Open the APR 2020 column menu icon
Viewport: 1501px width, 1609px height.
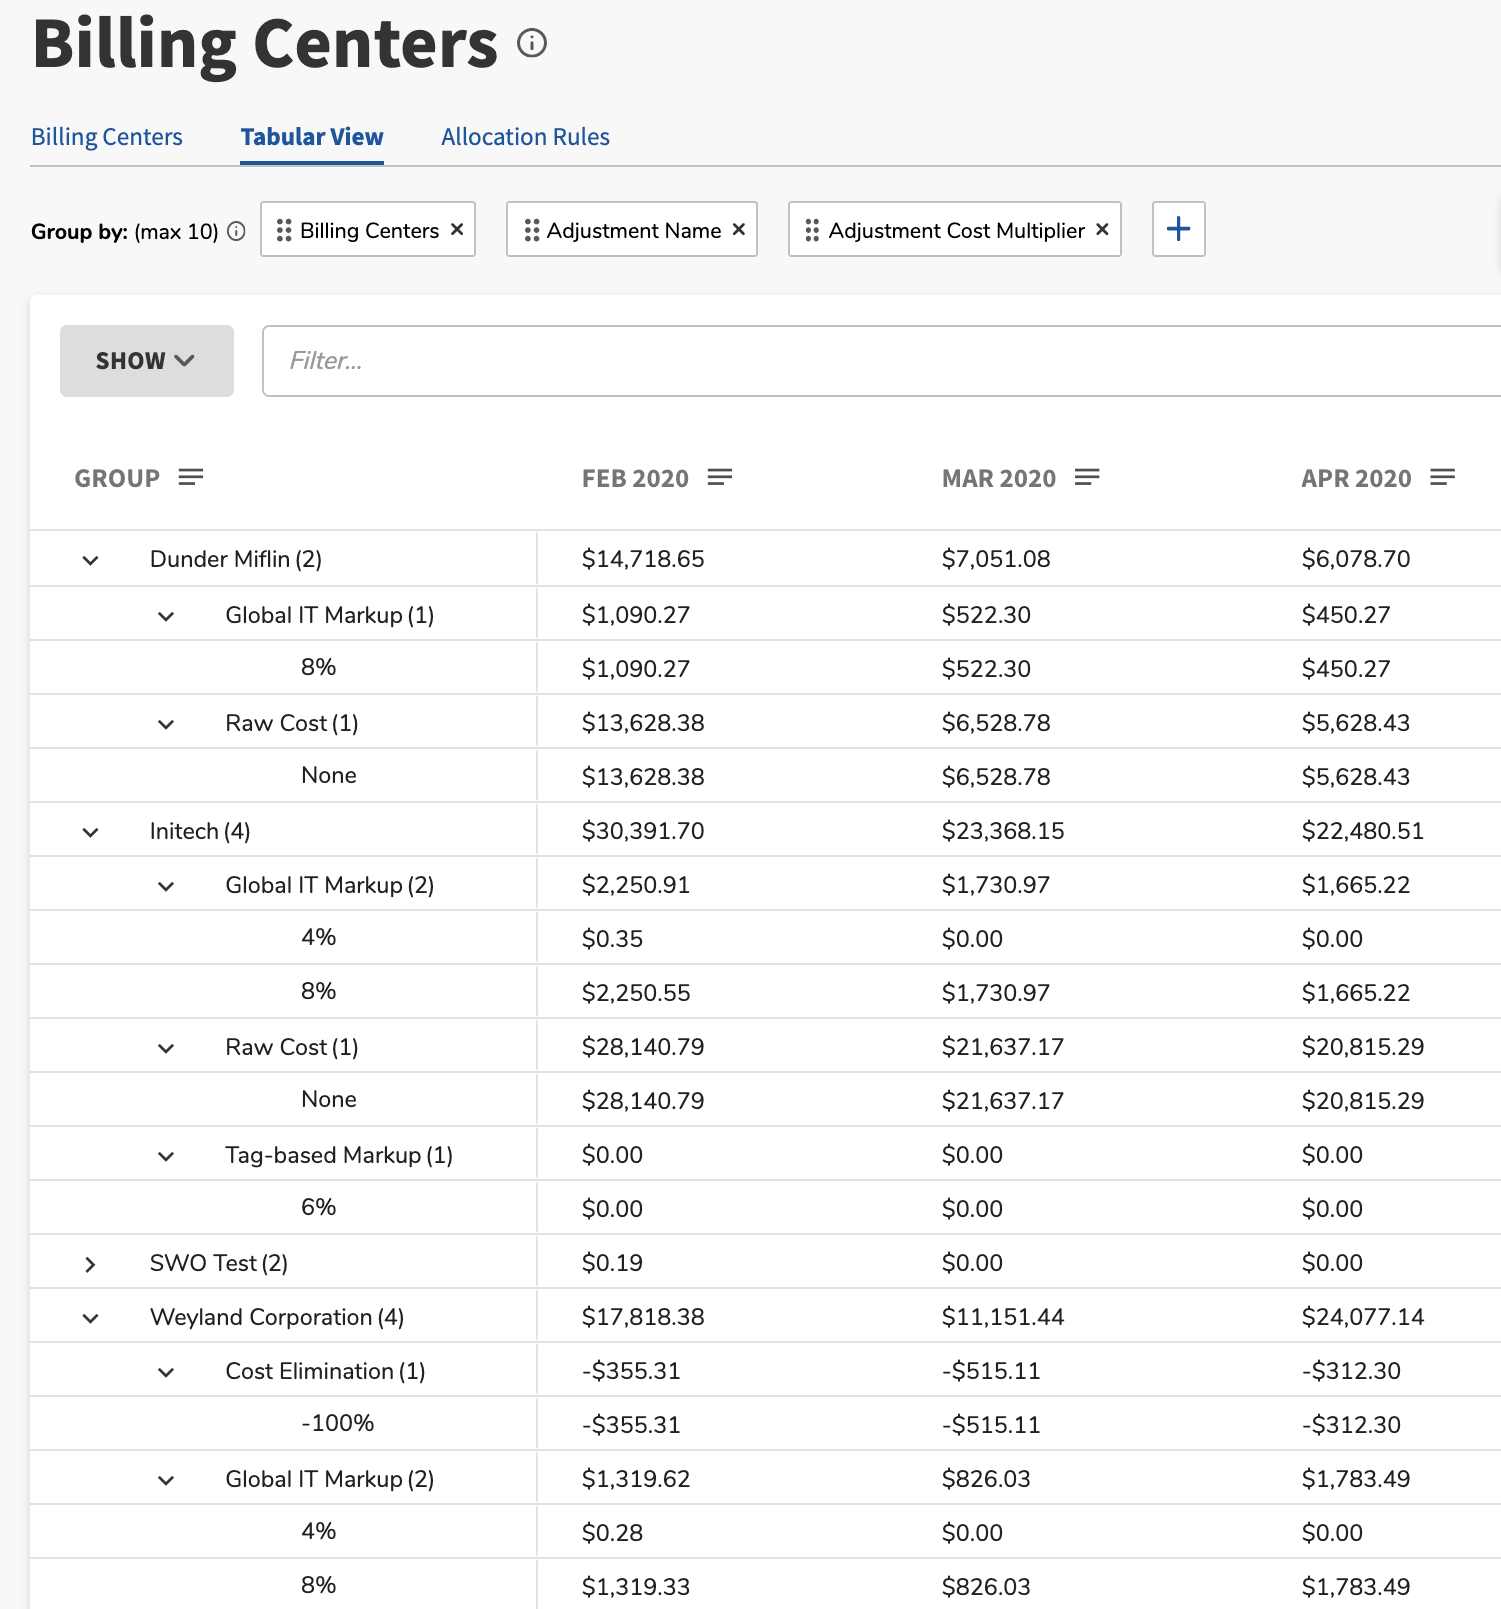pyautogui.click(x=1443, y=477)
